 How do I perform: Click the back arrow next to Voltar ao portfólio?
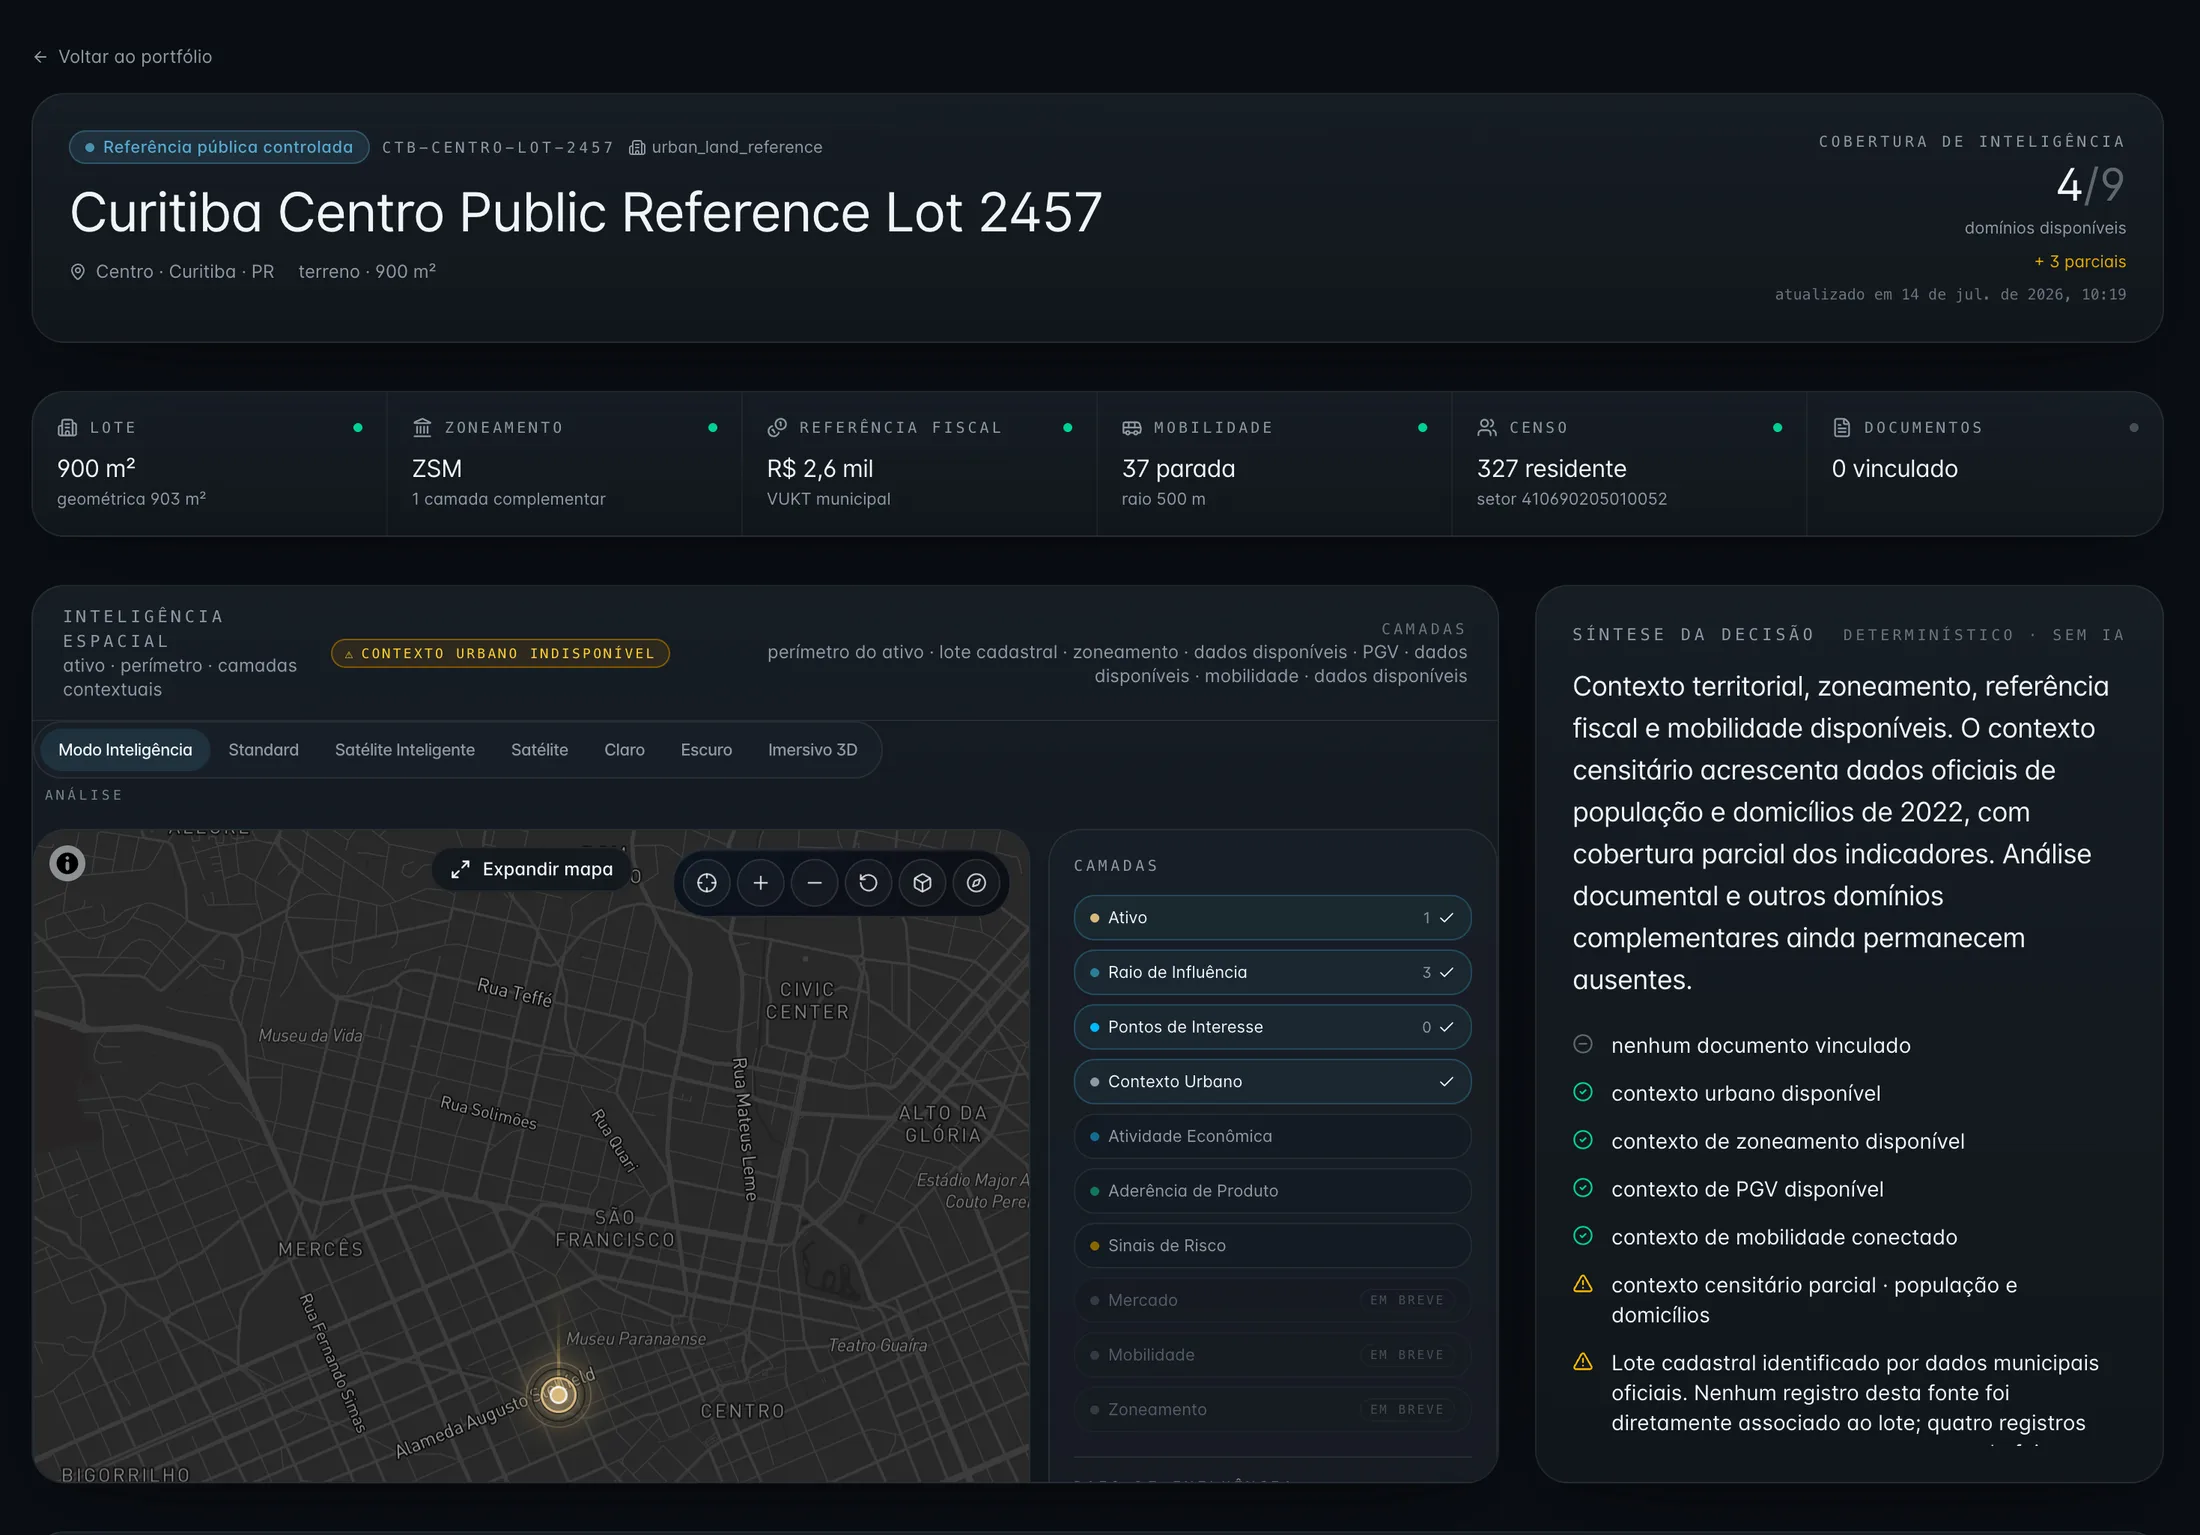40,57
